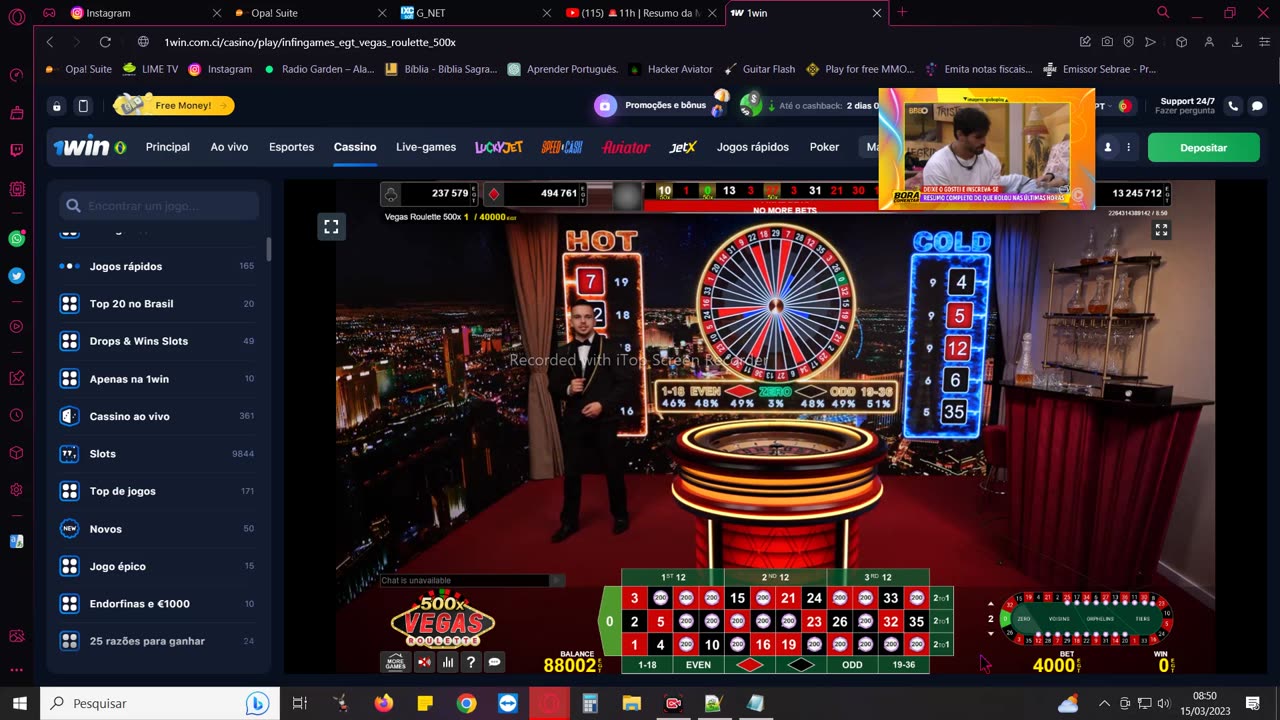This screenshot has height=720, width=1280.
Task: Open the game chat bubble icon
Action: 494,662
